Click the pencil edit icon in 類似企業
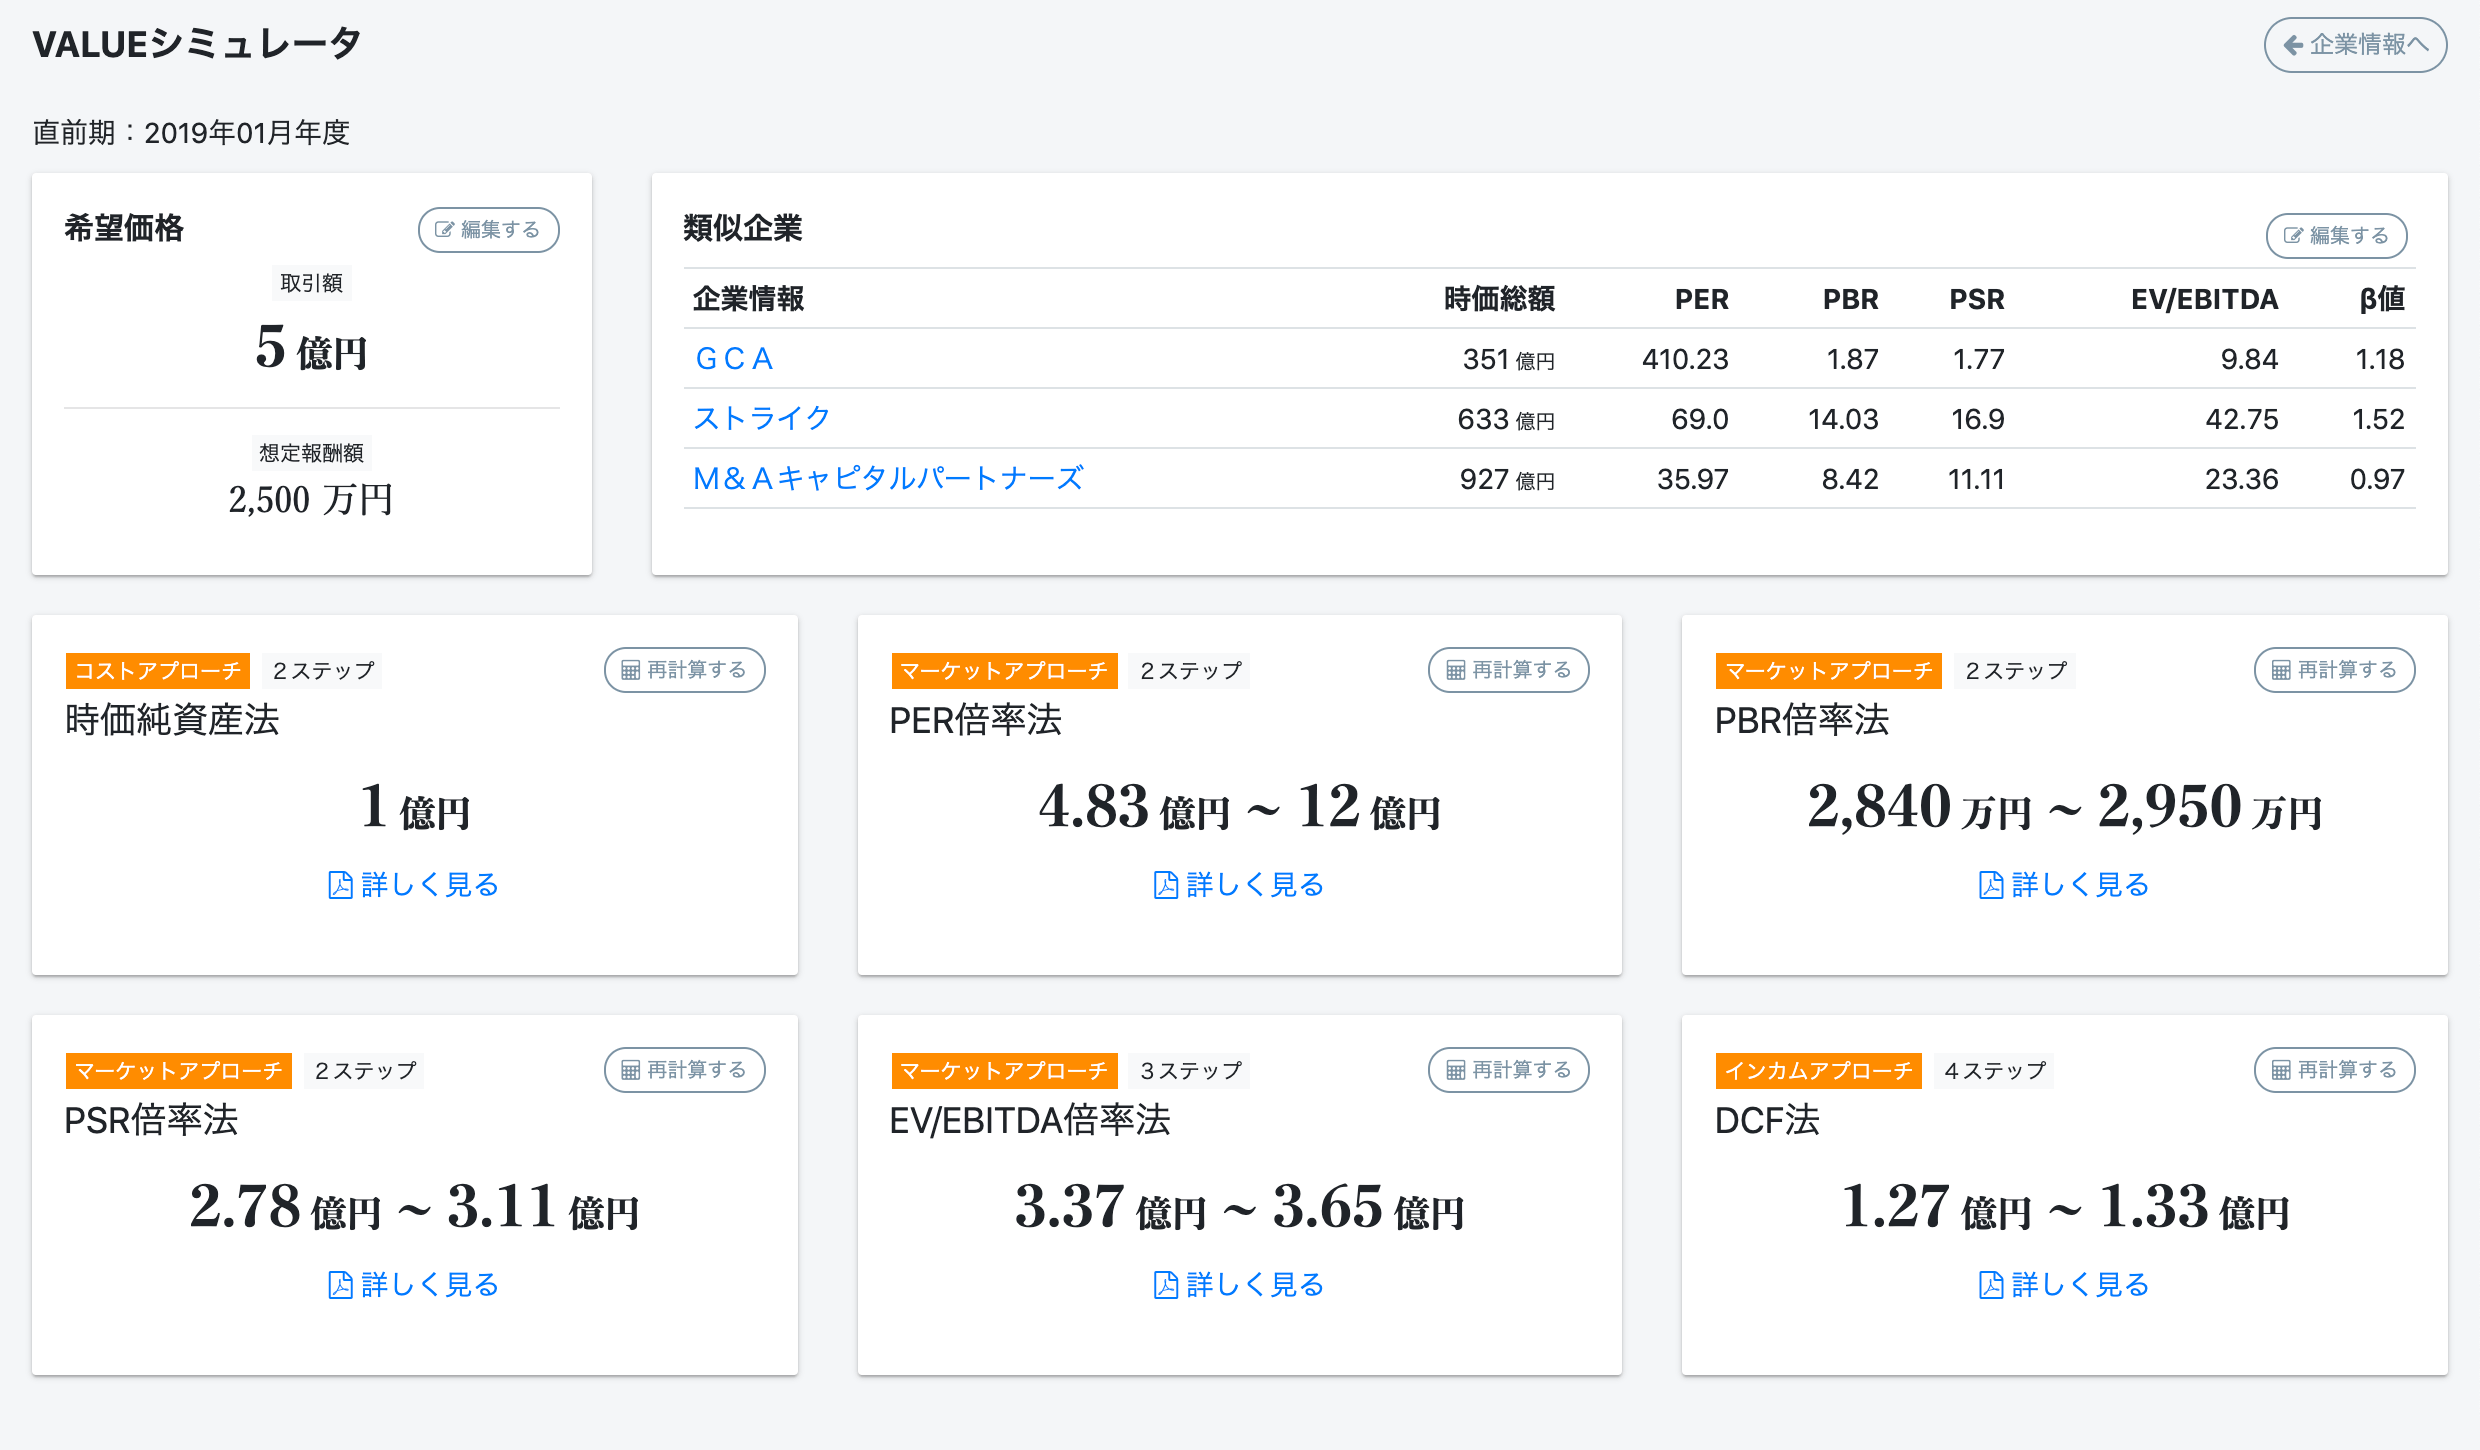This screenshot has height=1450, width=2480. pos(2293,236)
